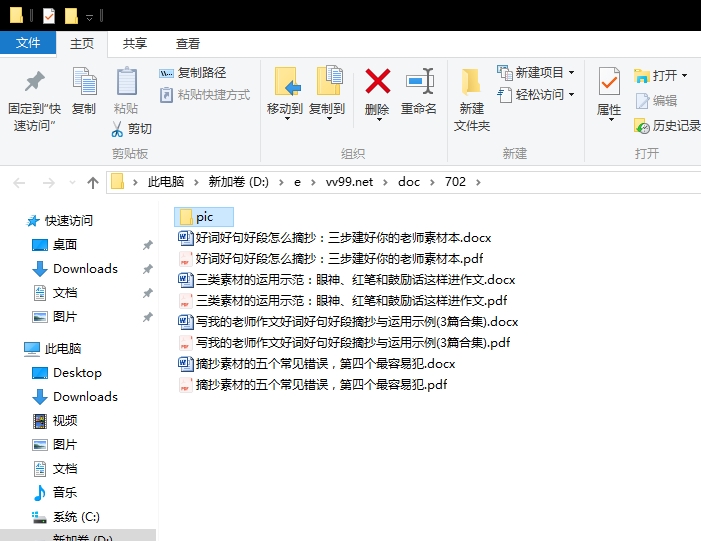Click 新加卷 (D:) breadcrumb

pyautogui.click(x=239, y=182)
